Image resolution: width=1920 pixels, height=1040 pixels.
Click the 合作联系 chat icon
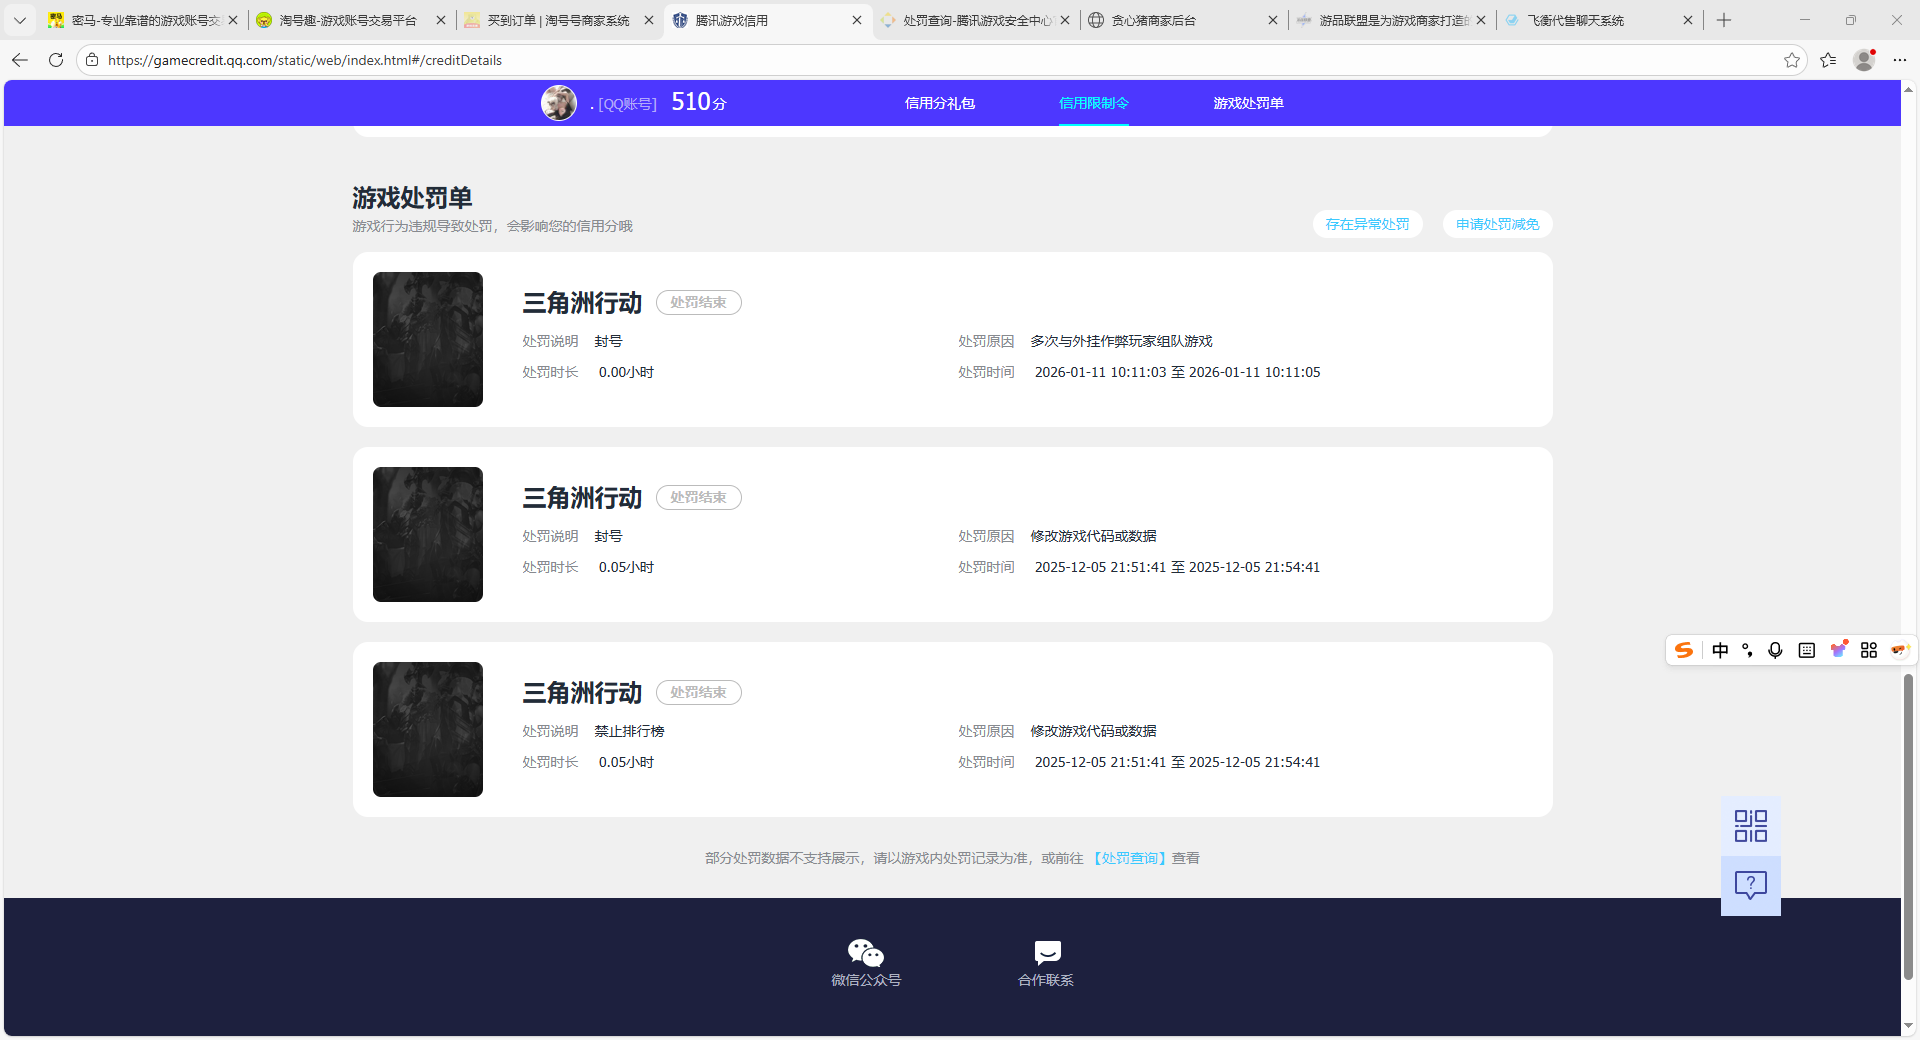click(x=1045, y=952)
